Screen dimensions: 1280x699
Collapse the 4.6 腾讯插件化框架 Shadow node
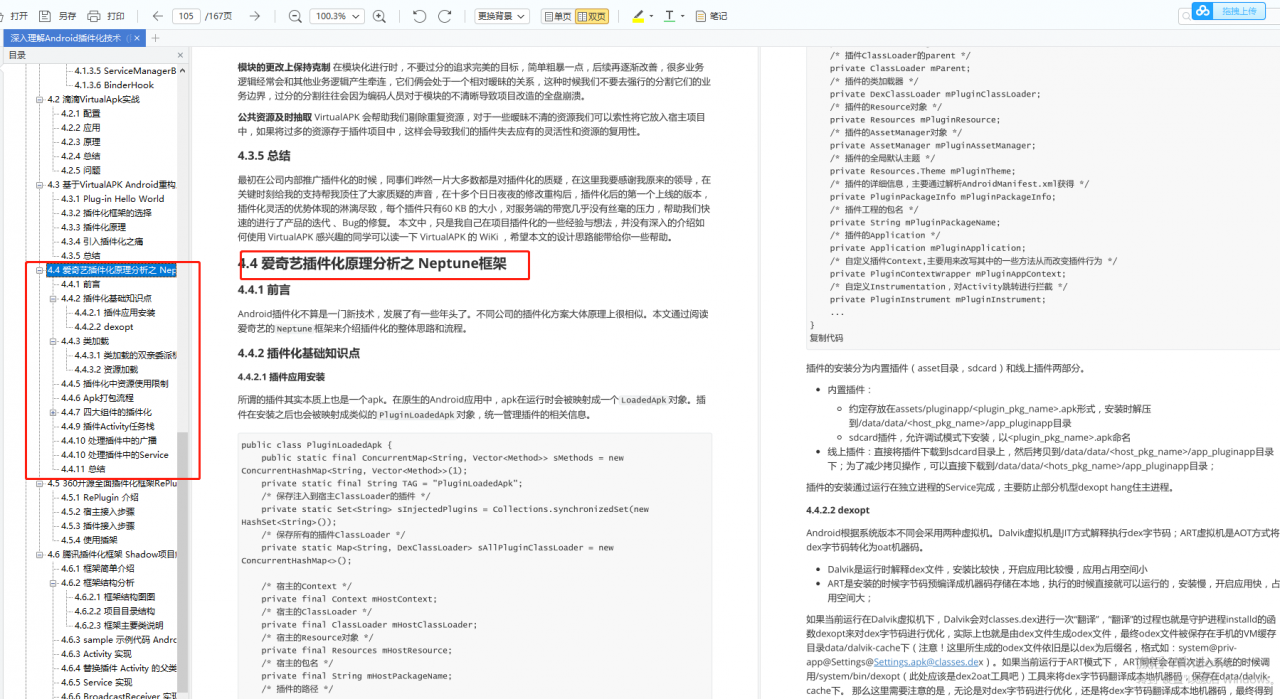(40, 554)
